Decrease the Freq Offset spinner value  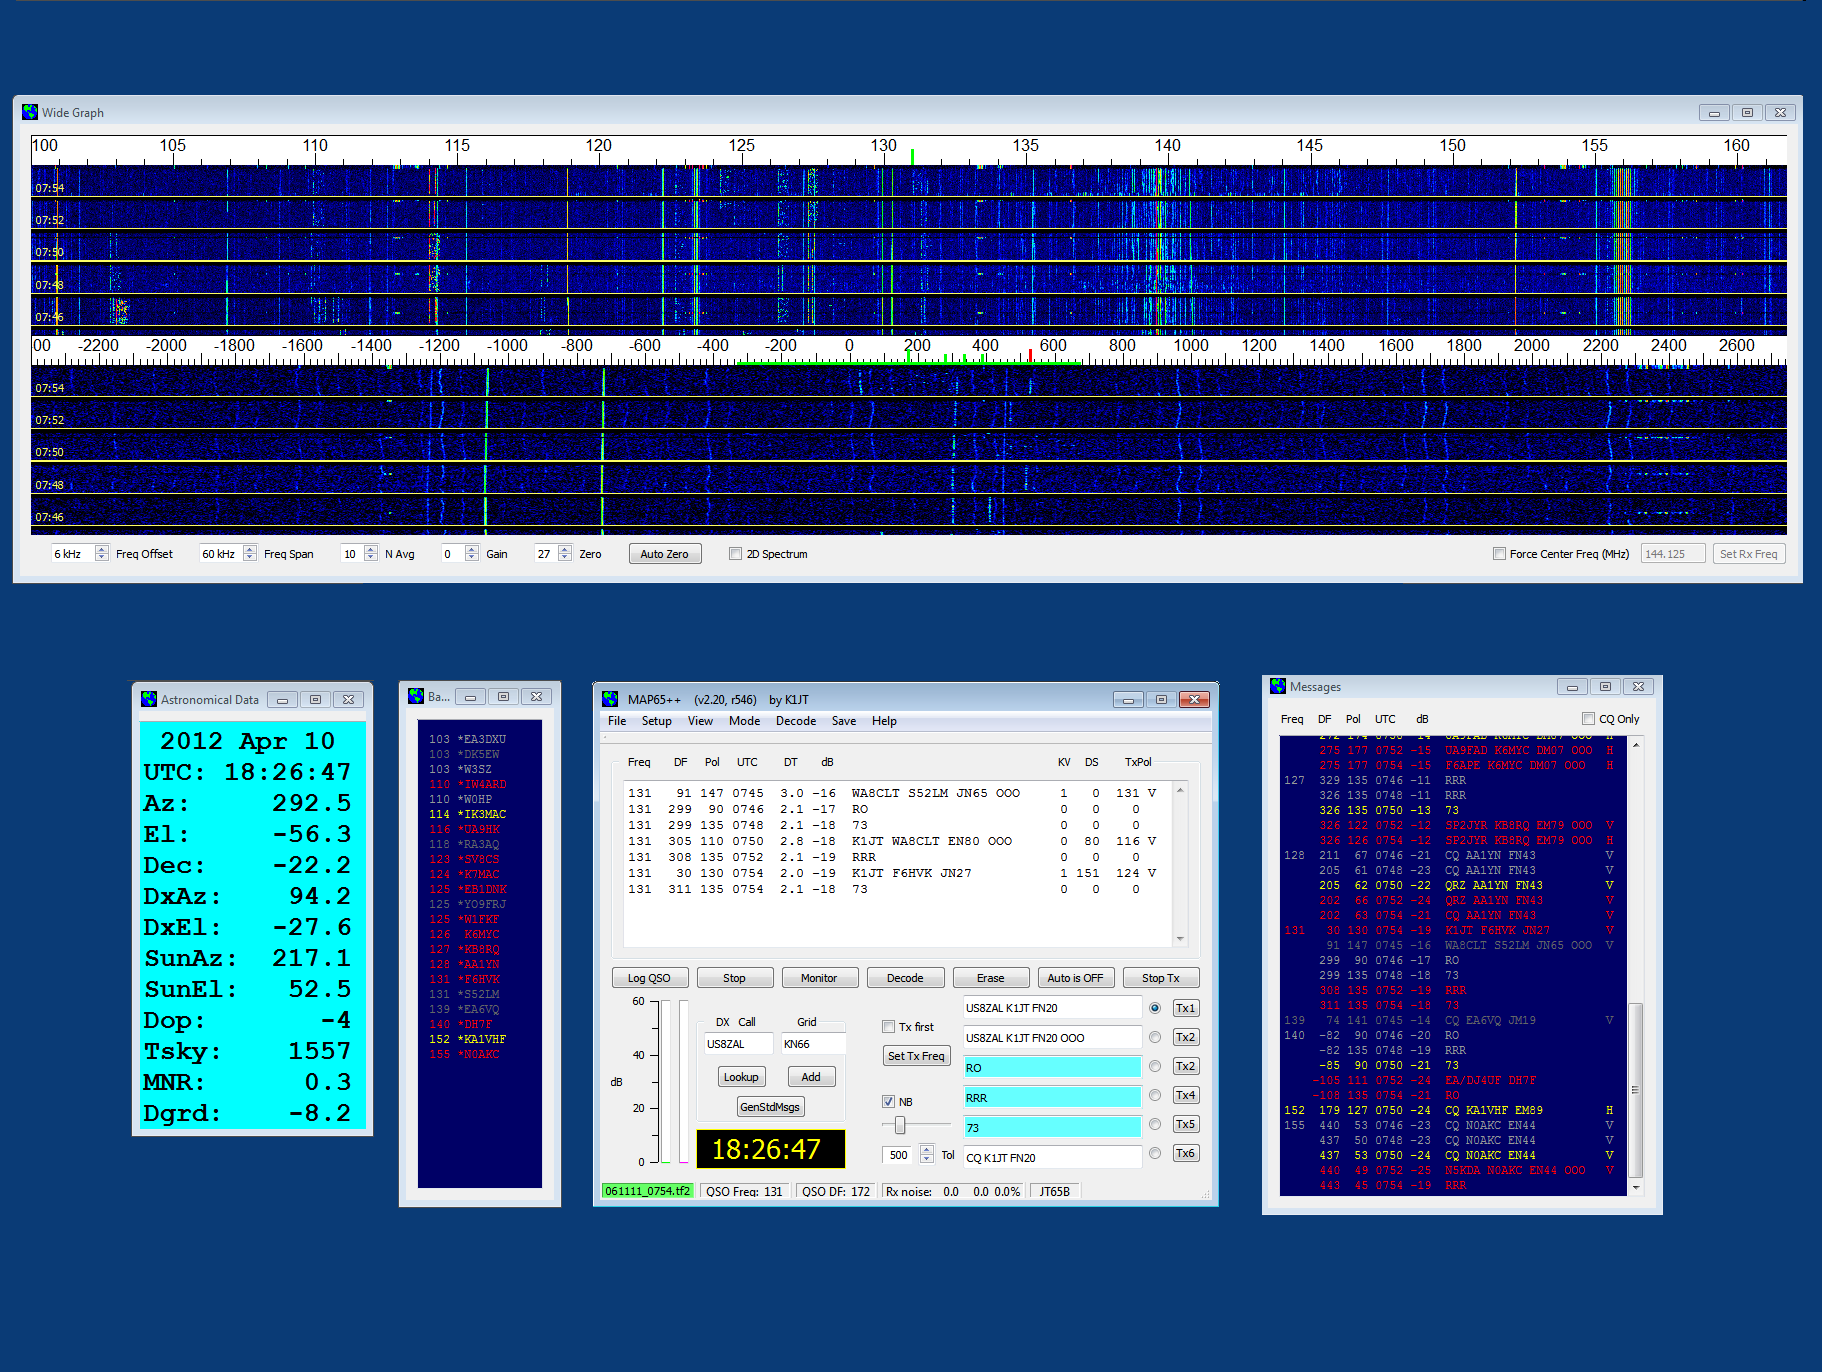(x=101, y=558)
